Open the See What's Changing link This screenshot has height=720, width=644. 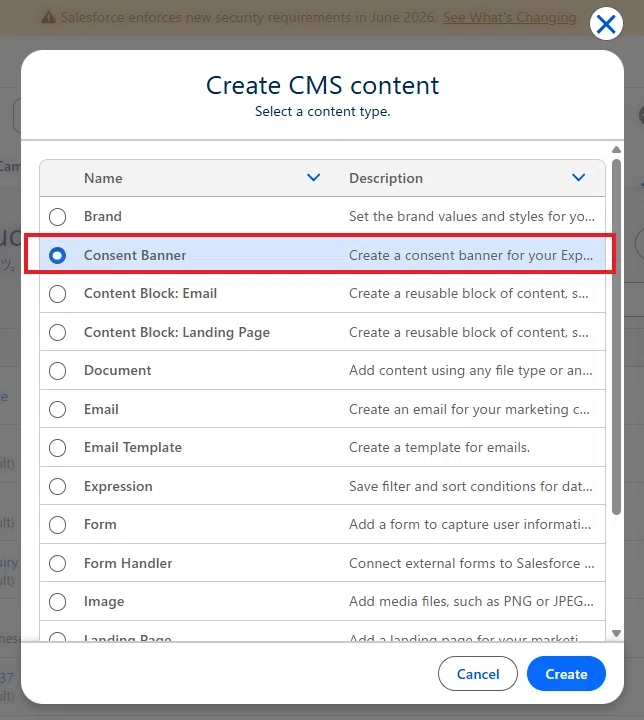[509, 17]
